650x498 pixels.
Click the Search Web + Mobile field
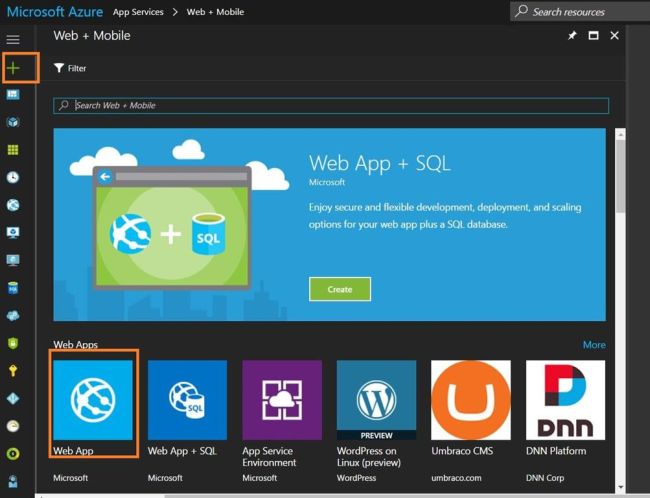pyautogui.click(x=331, y=105)
